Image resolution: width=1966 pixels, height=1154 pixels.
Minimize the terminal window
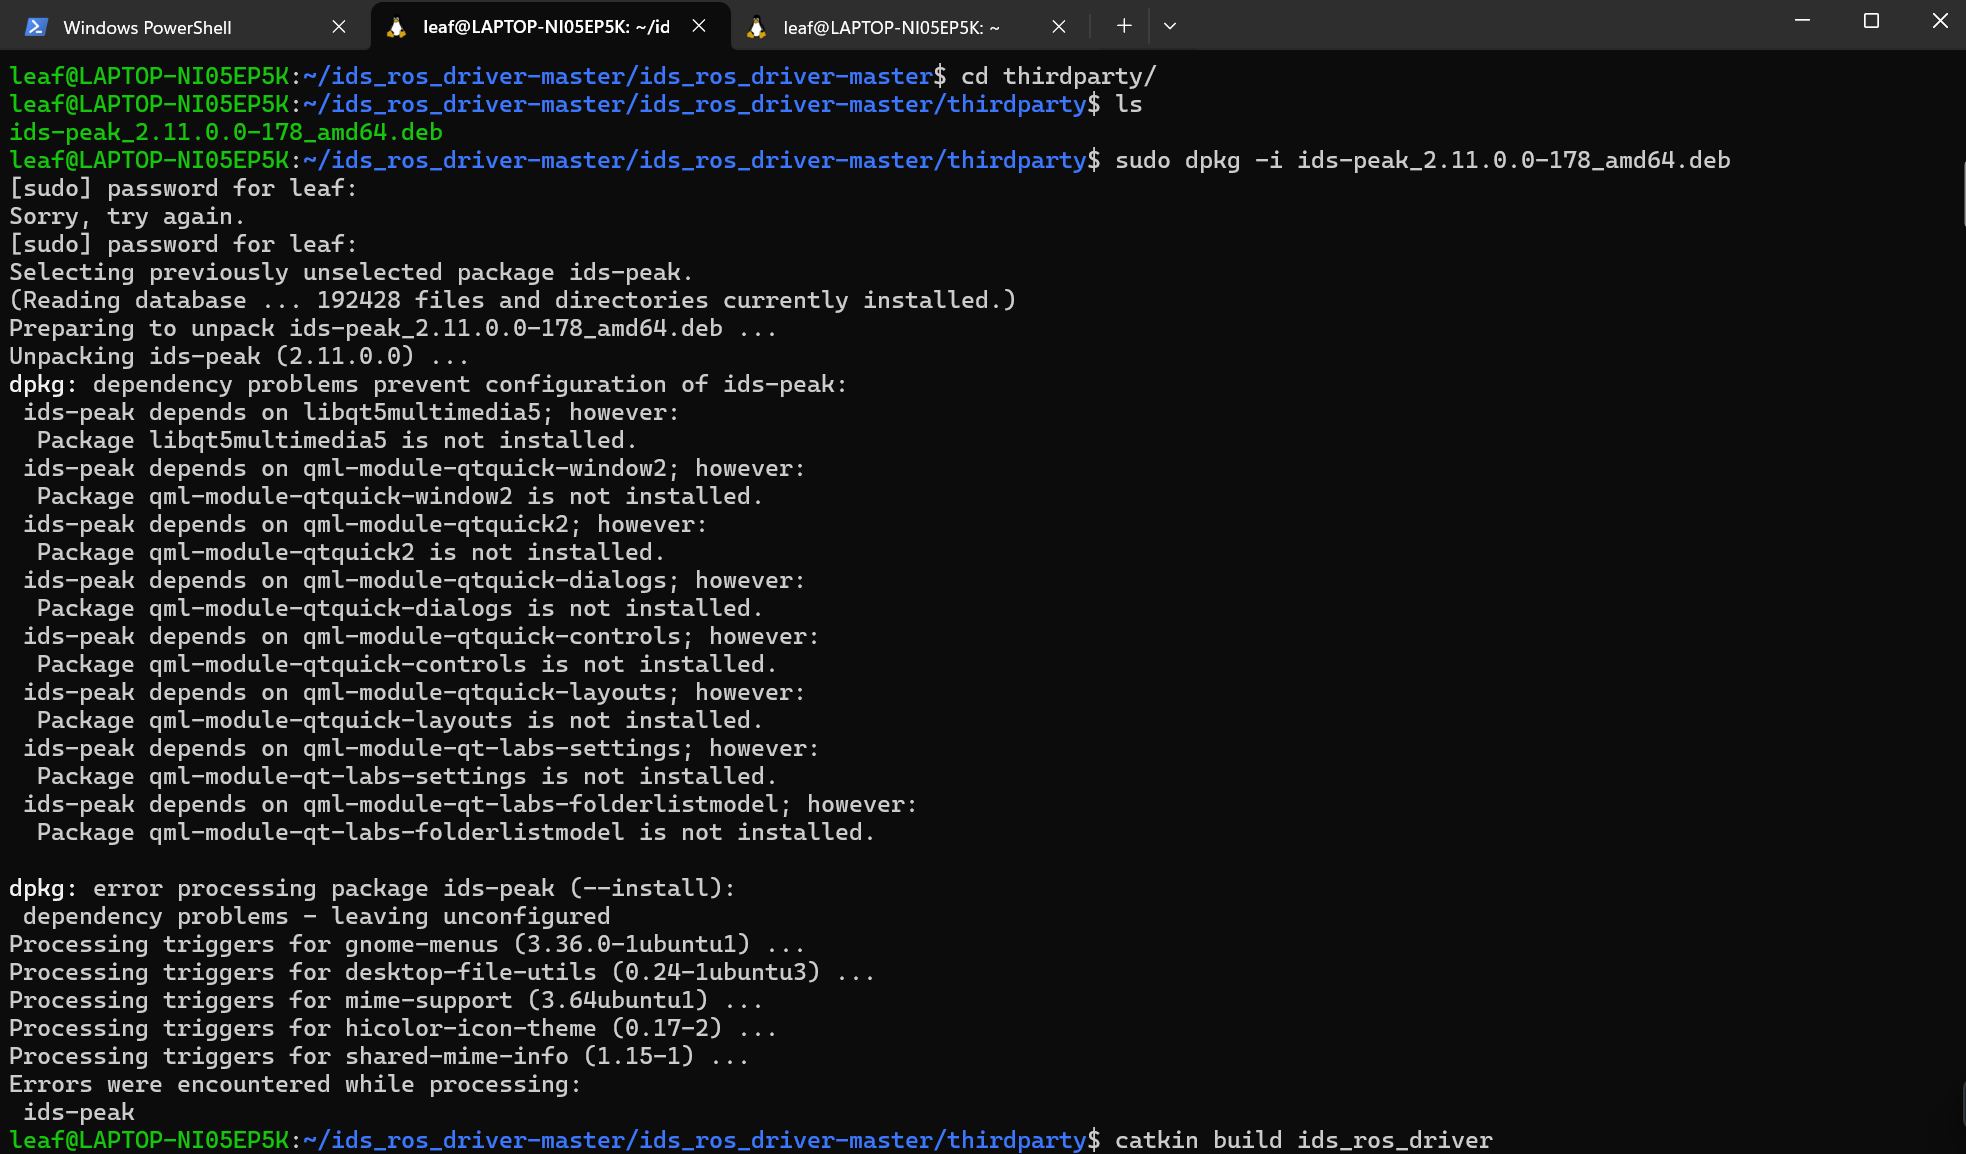[x=1802, y=21]
